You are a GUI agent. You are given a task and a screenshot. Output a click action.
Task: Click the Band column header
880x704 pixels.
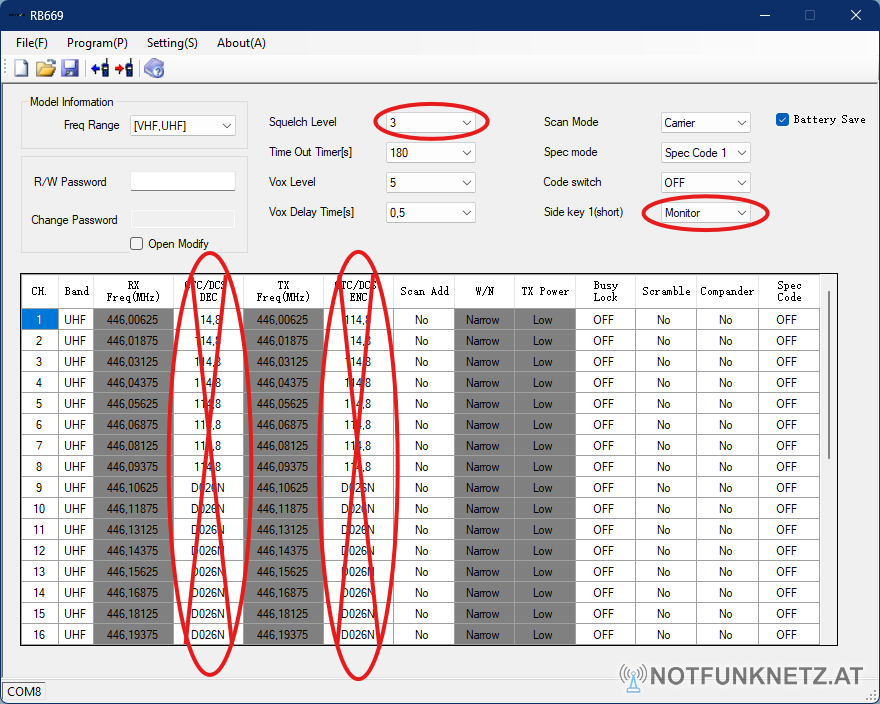[x=75, y=291]
